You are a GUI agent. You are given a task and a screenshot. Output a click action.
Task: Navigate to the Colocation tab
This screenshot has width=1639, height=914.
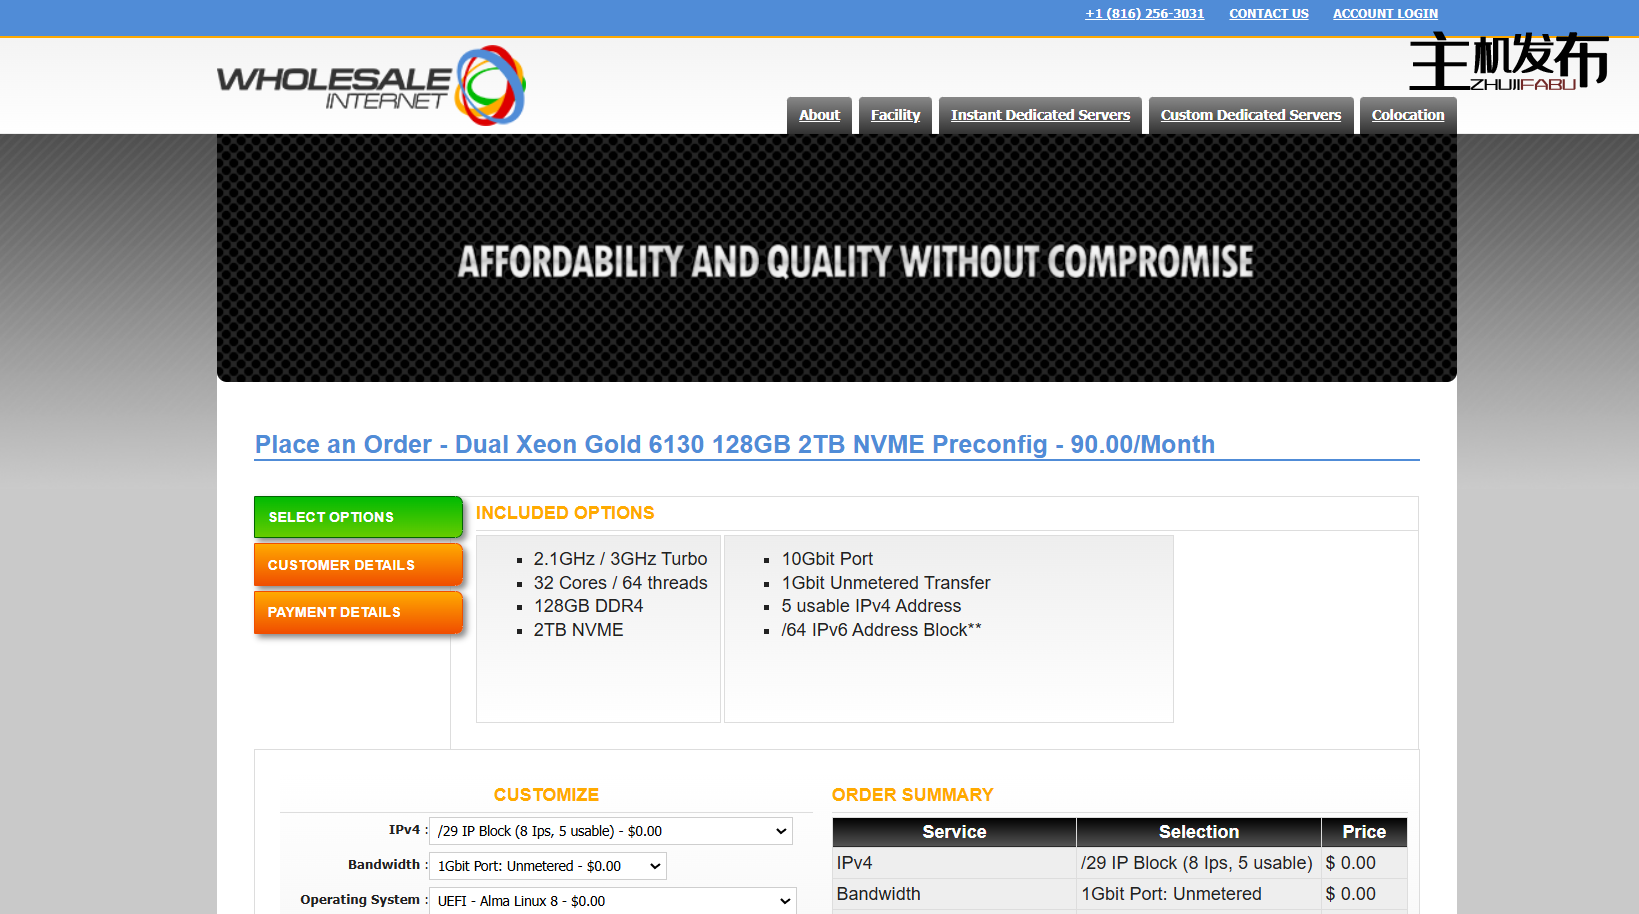coord(1407,115)
